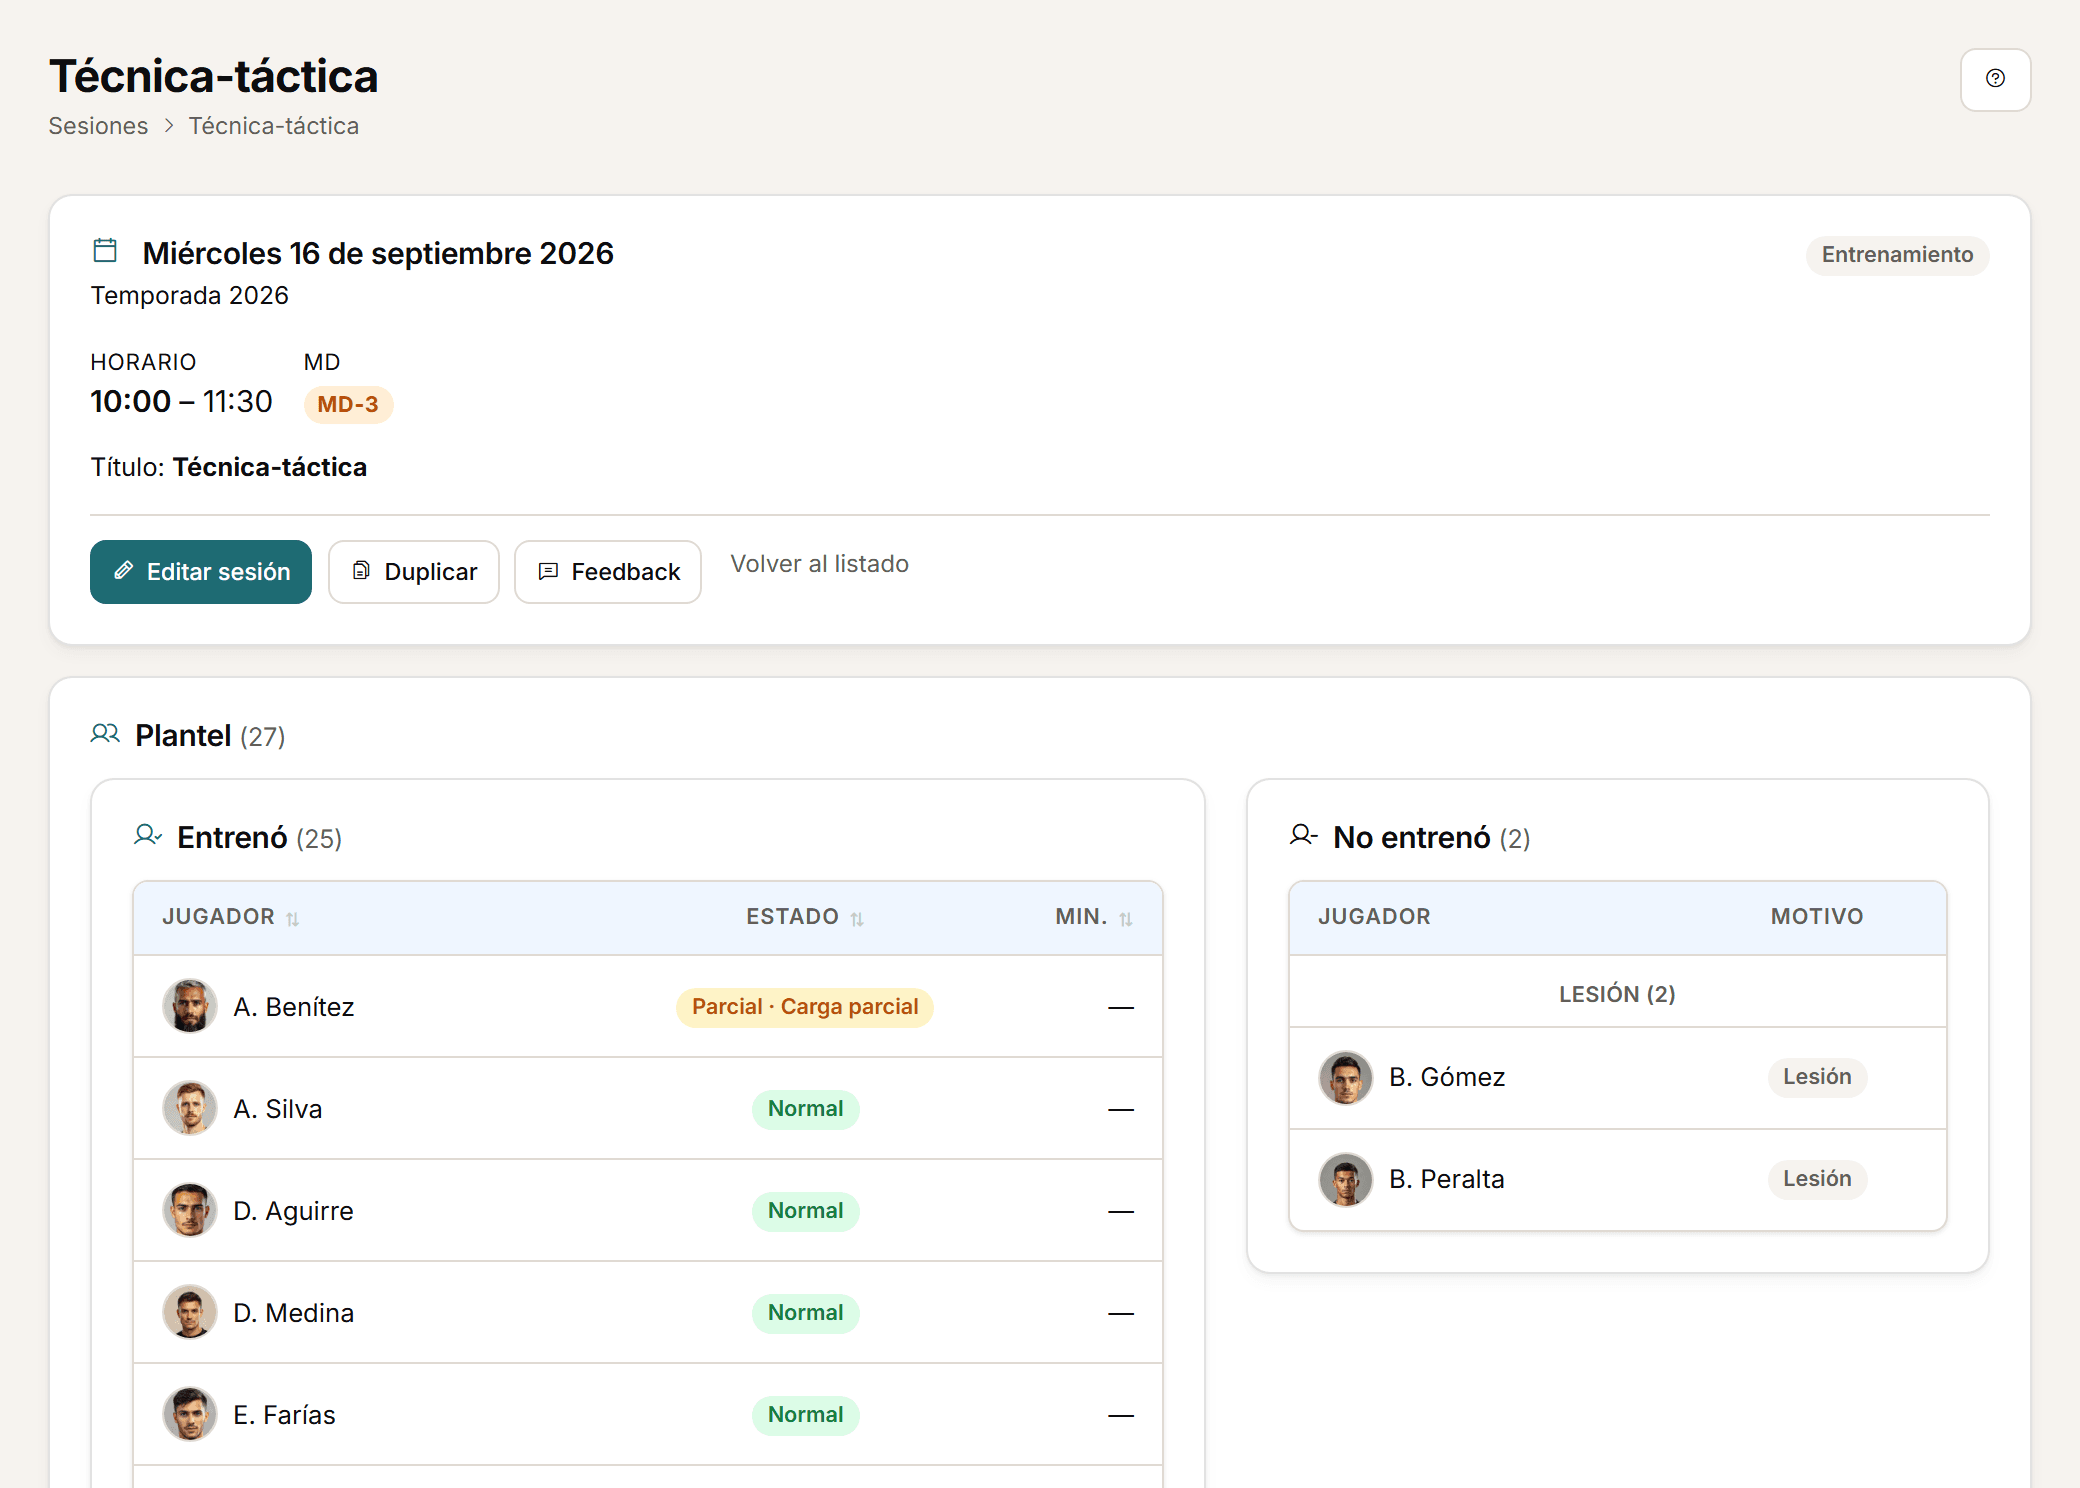Open B. Gómez's avatar photo
2080x1488 pixels.
click(1346, 1078)
